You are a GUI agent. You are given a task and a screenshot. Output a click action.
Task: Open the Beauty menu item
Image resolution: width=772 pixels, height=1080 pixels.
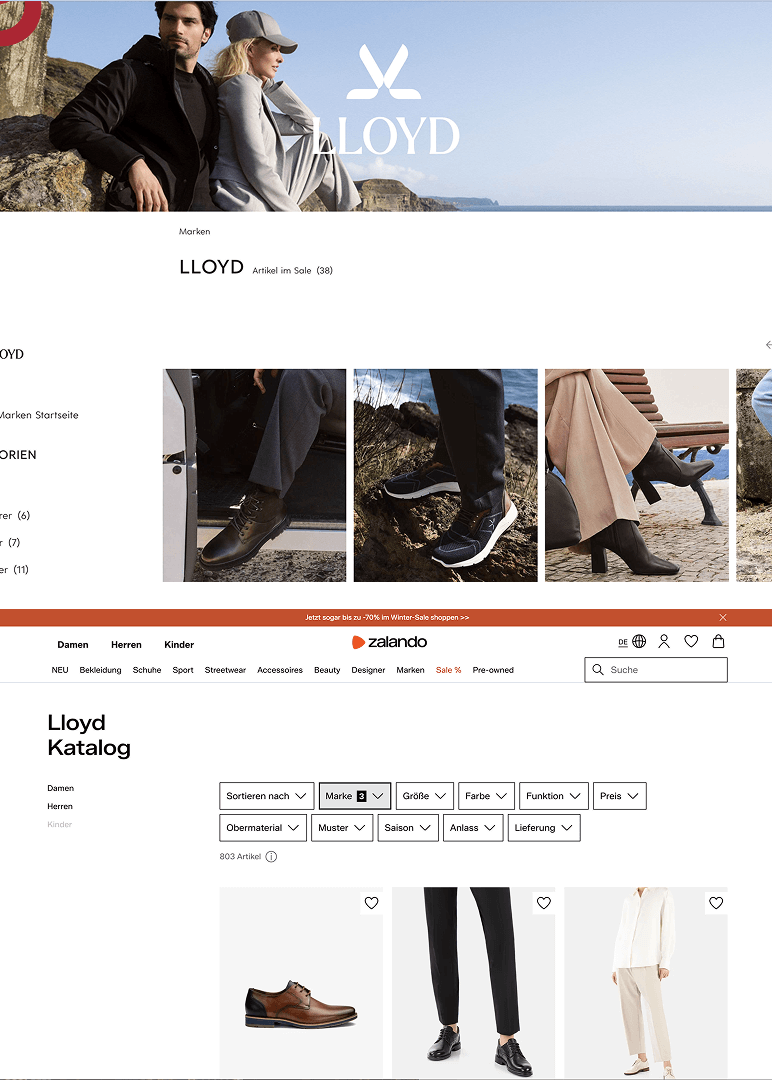[x=327, y=670]
